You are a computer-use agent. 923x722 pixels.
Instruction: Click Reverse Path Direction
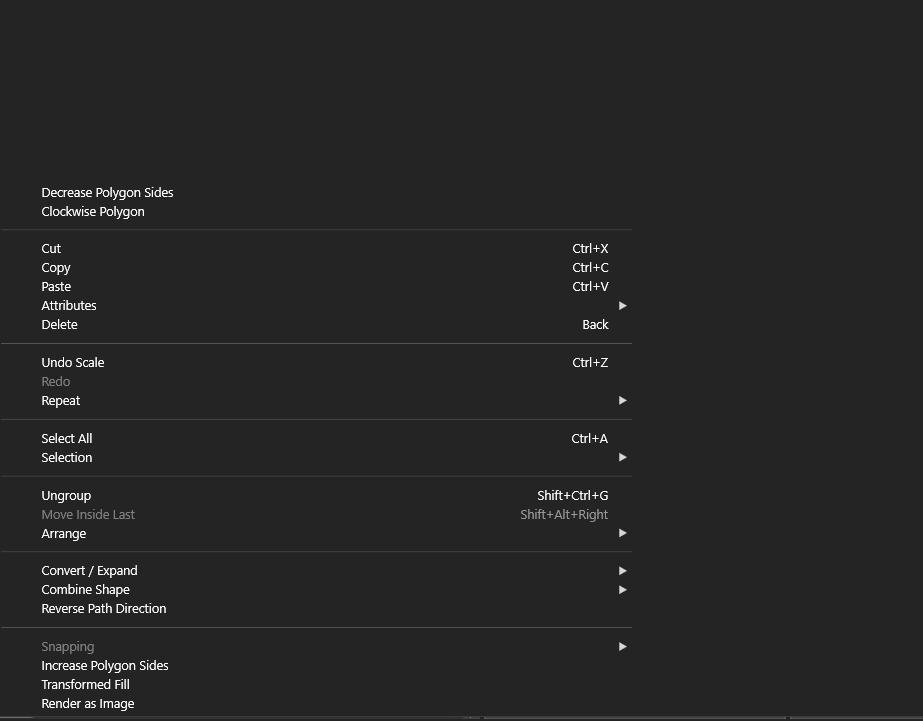pos(104,609)
